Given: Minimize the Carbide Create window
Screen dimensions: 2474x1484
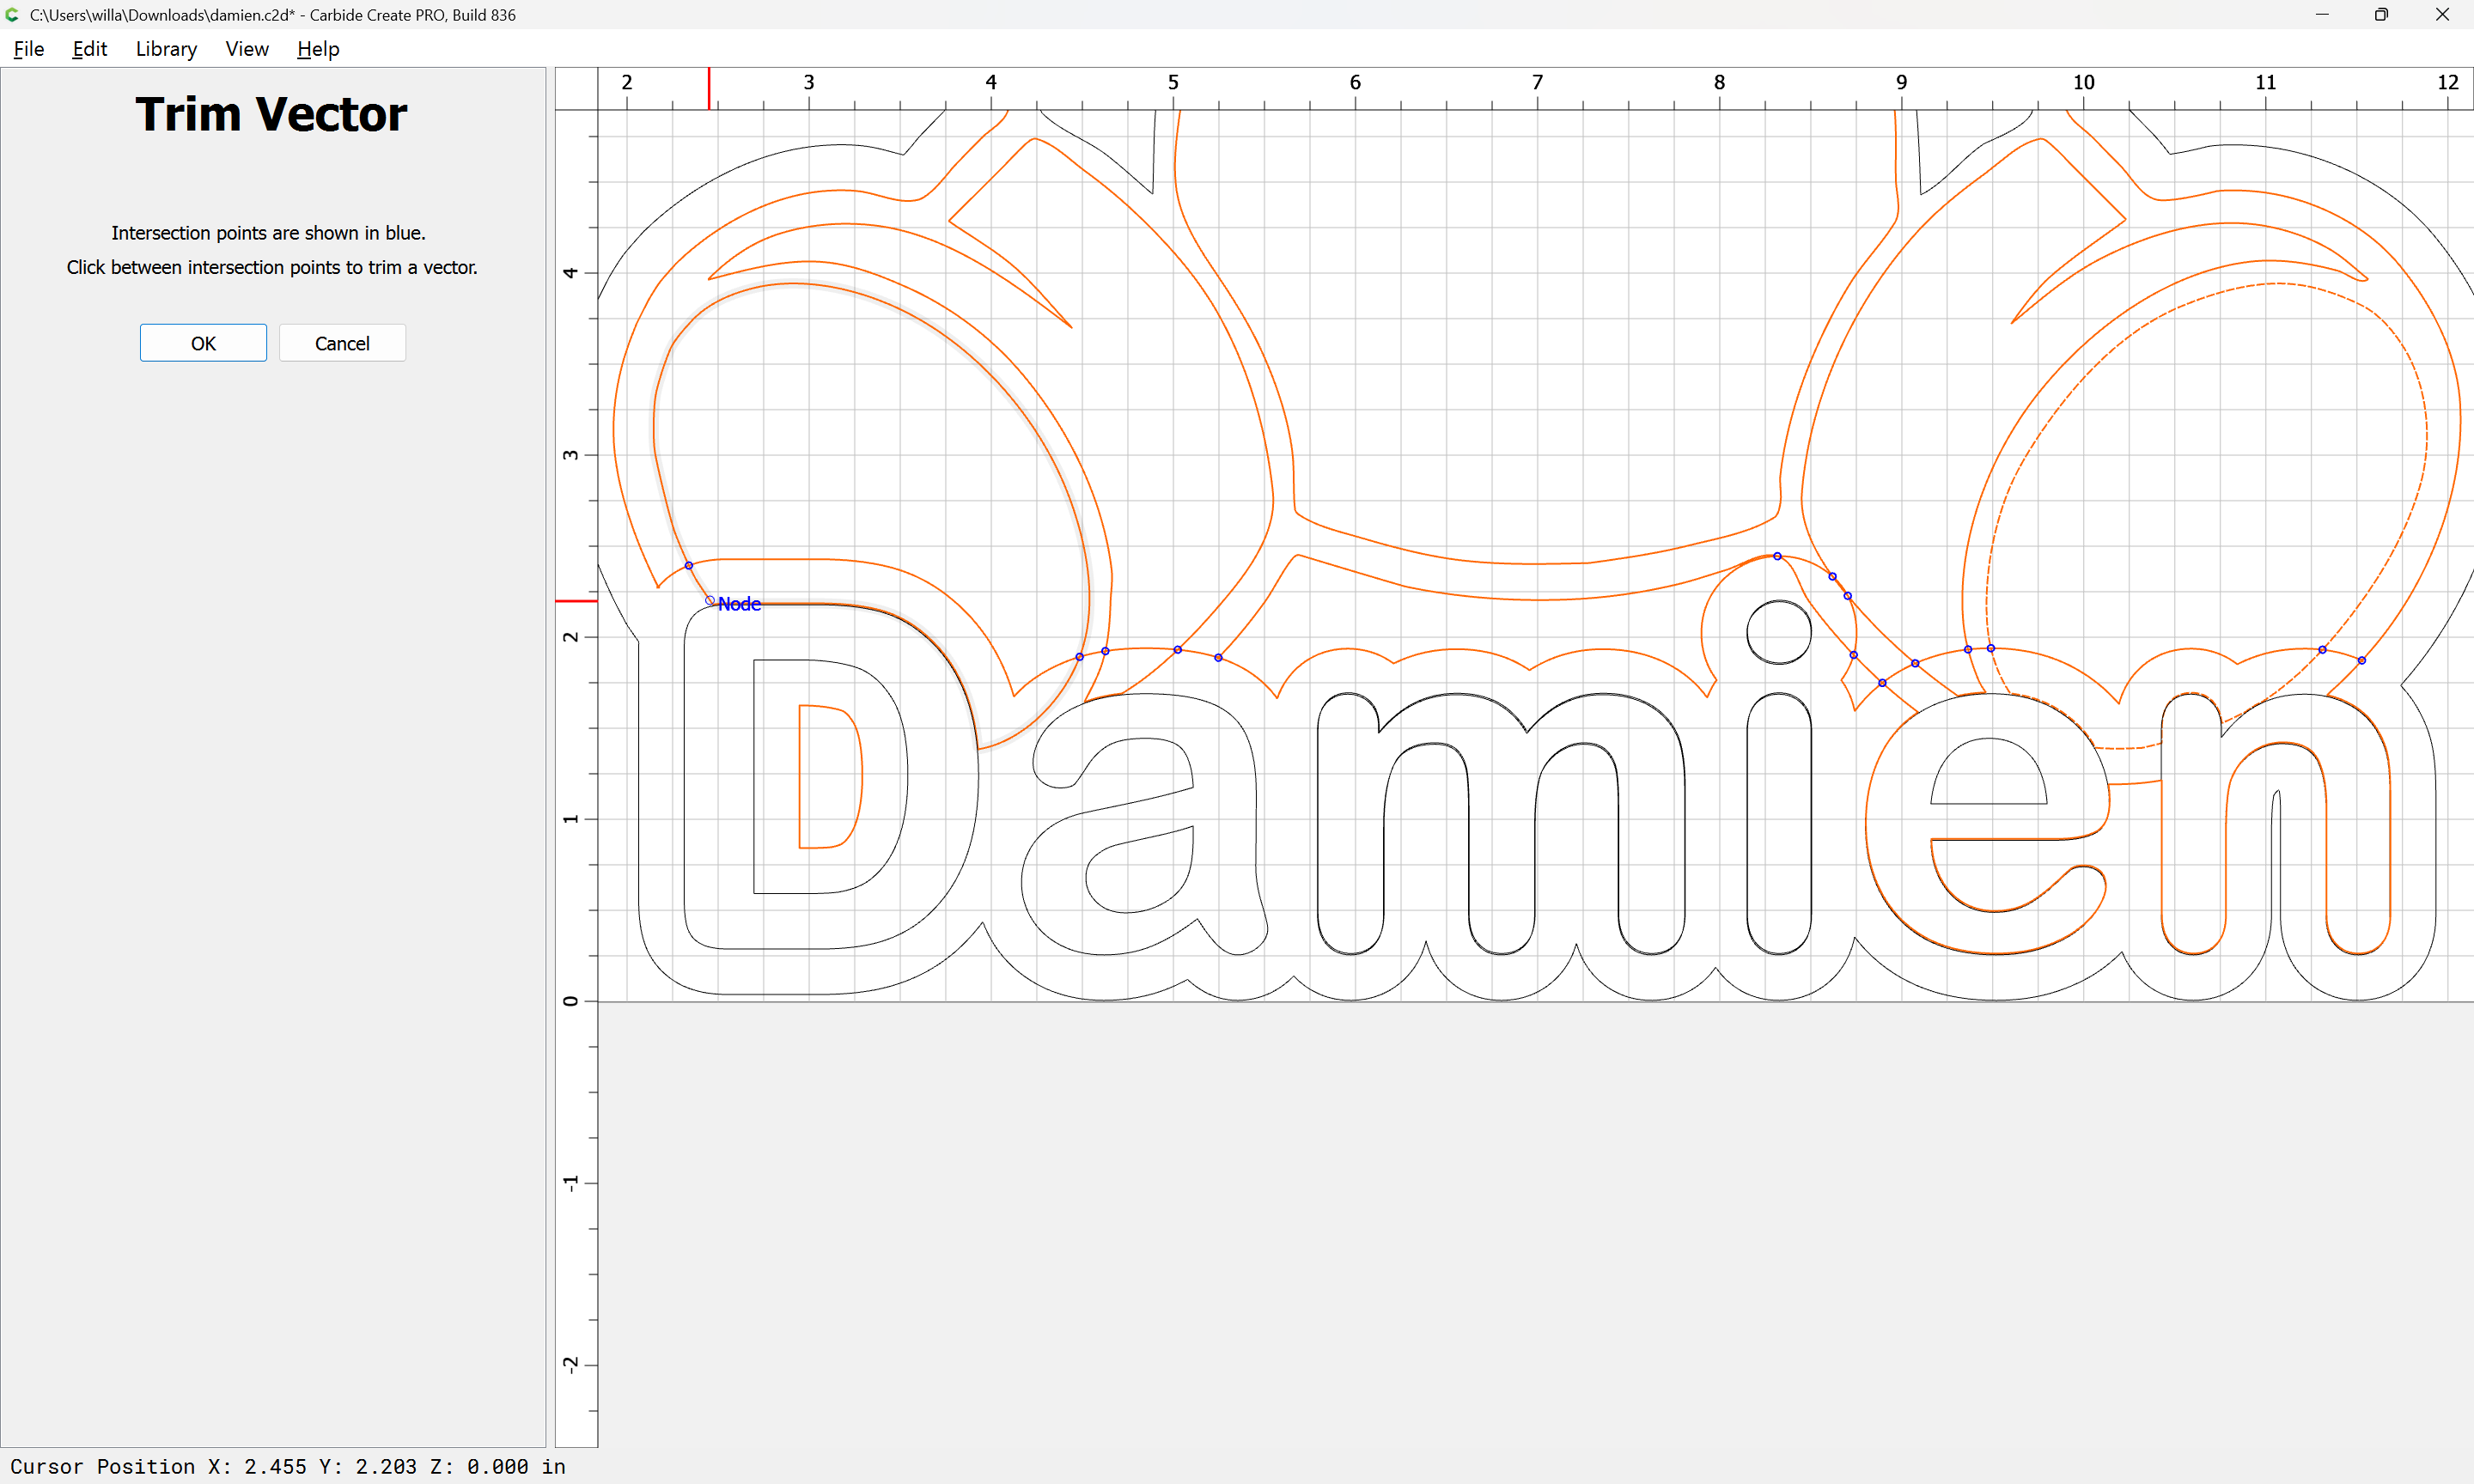Looking at the screenshot, I should [2321, 15].
